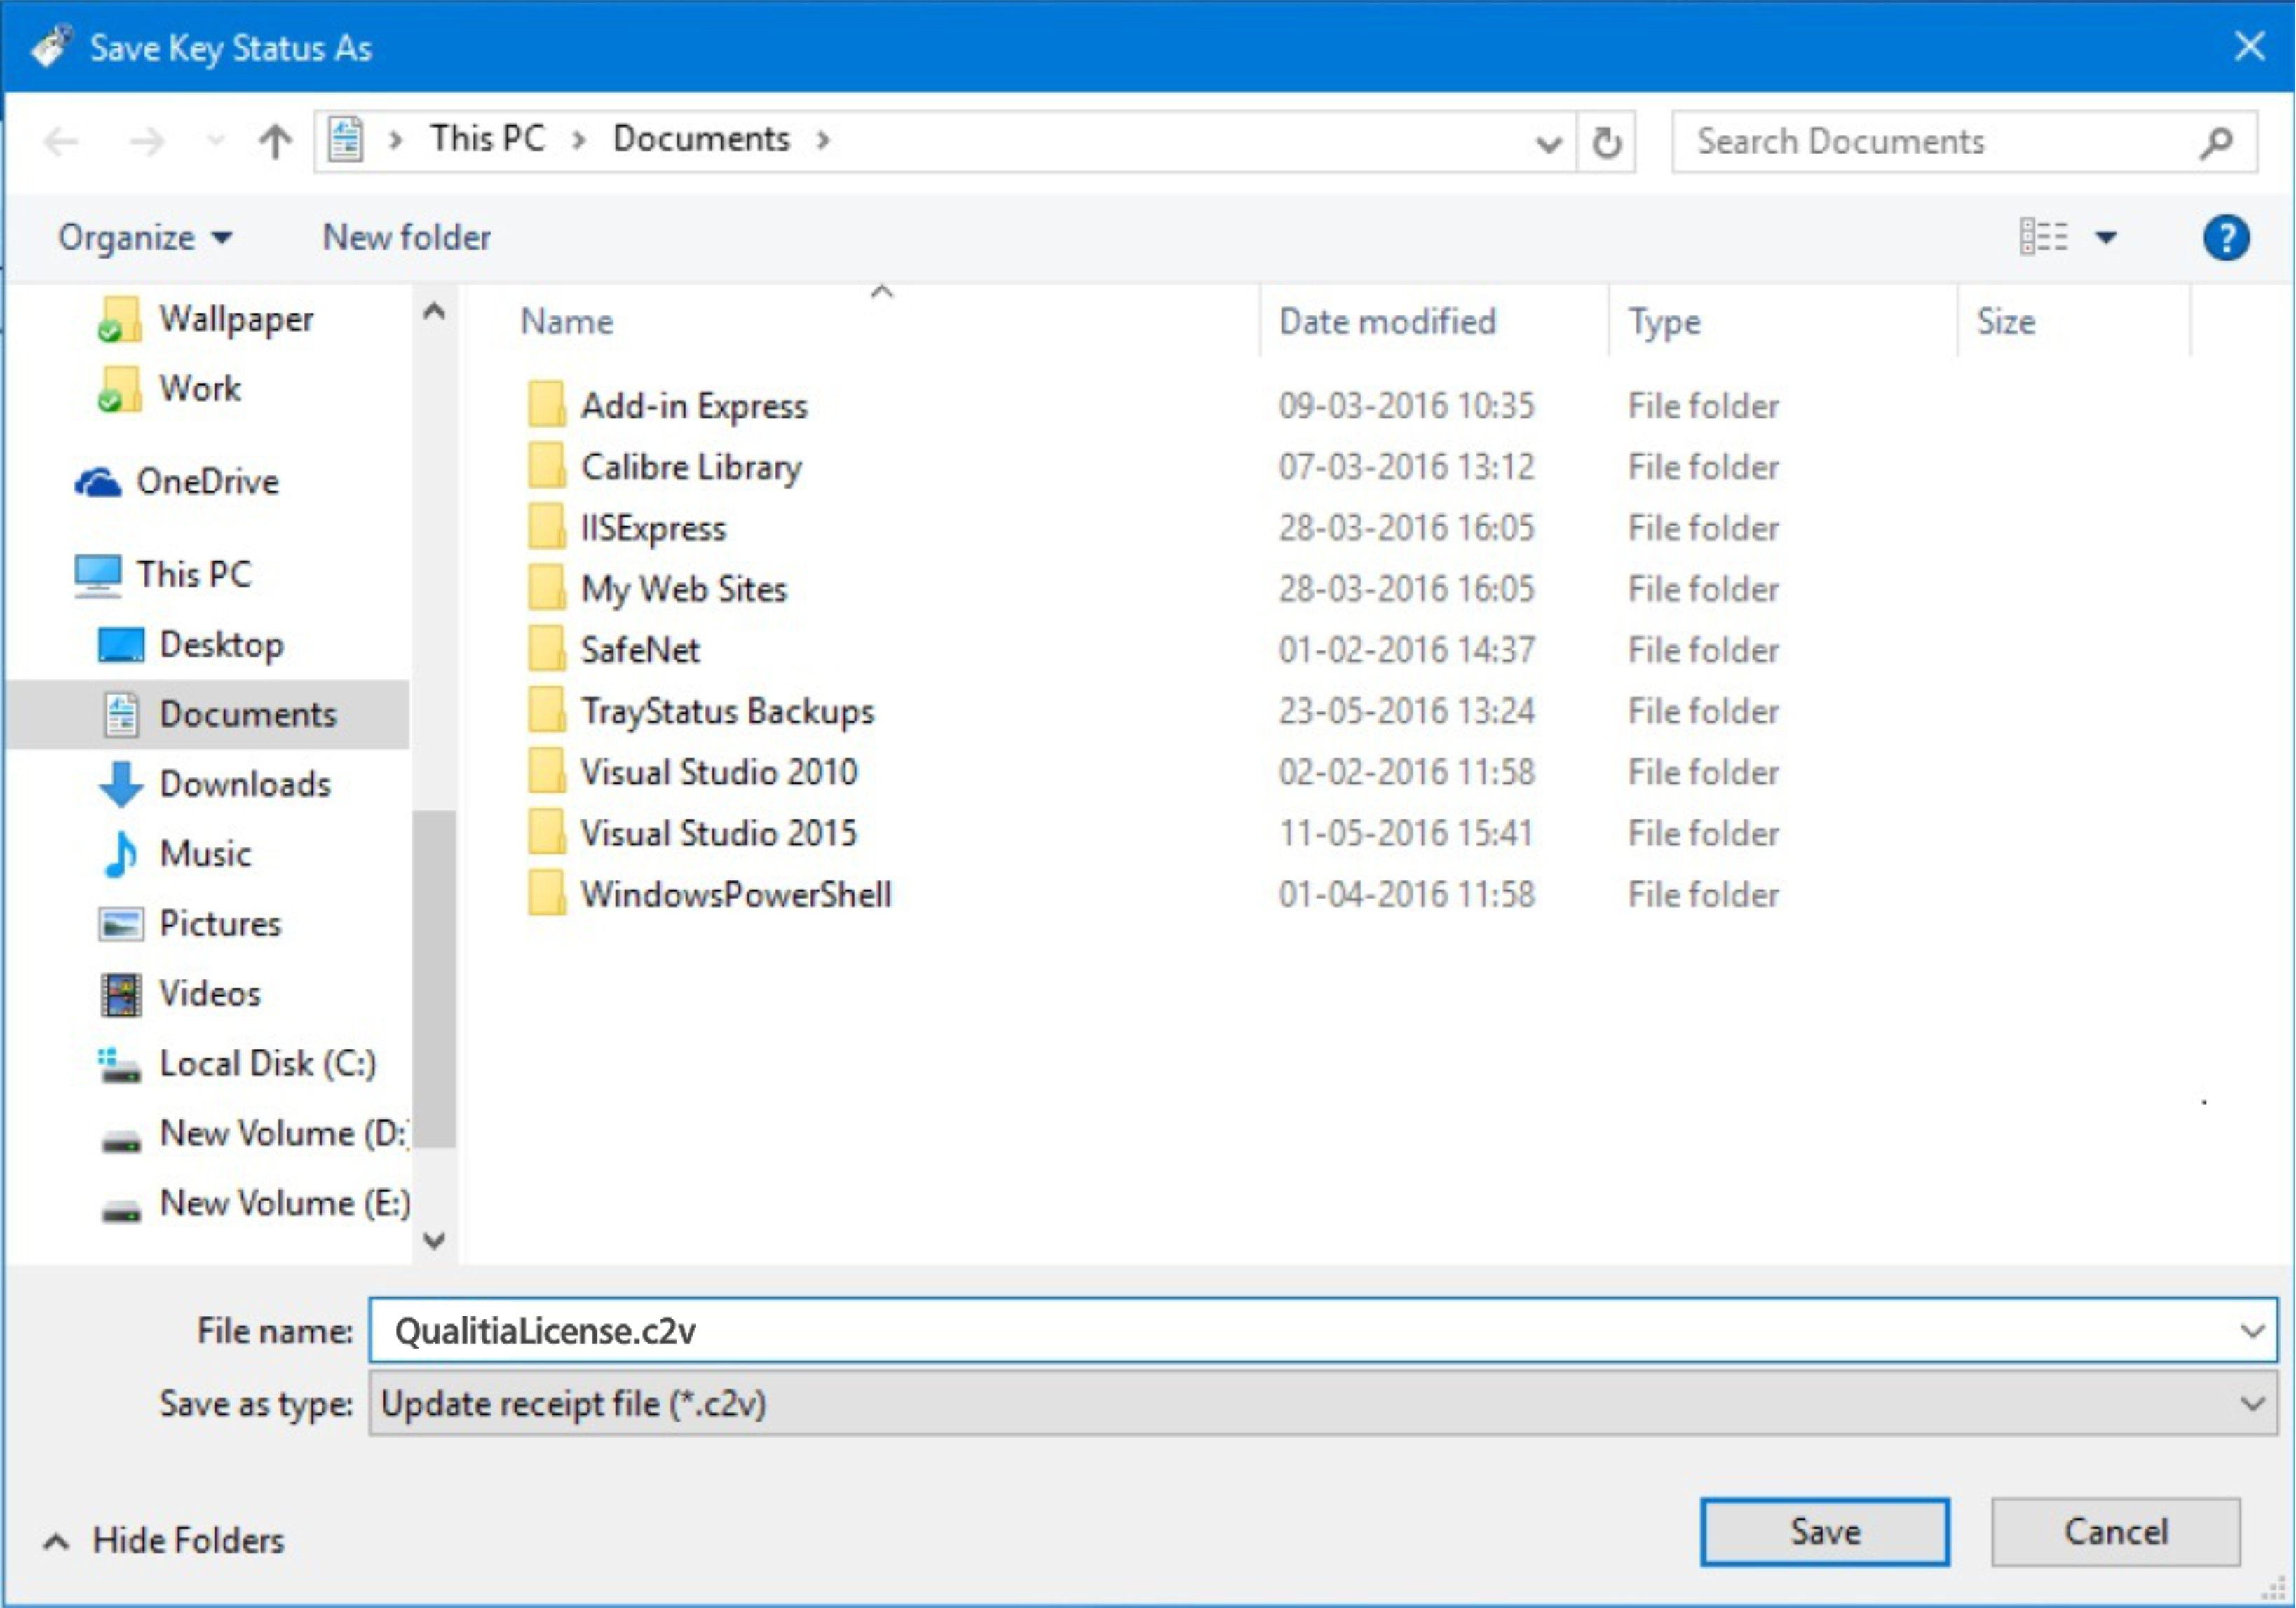Expand the address bar previous locations dropdown
Screen dimensions: 2296x1608
click(1548, 144)
